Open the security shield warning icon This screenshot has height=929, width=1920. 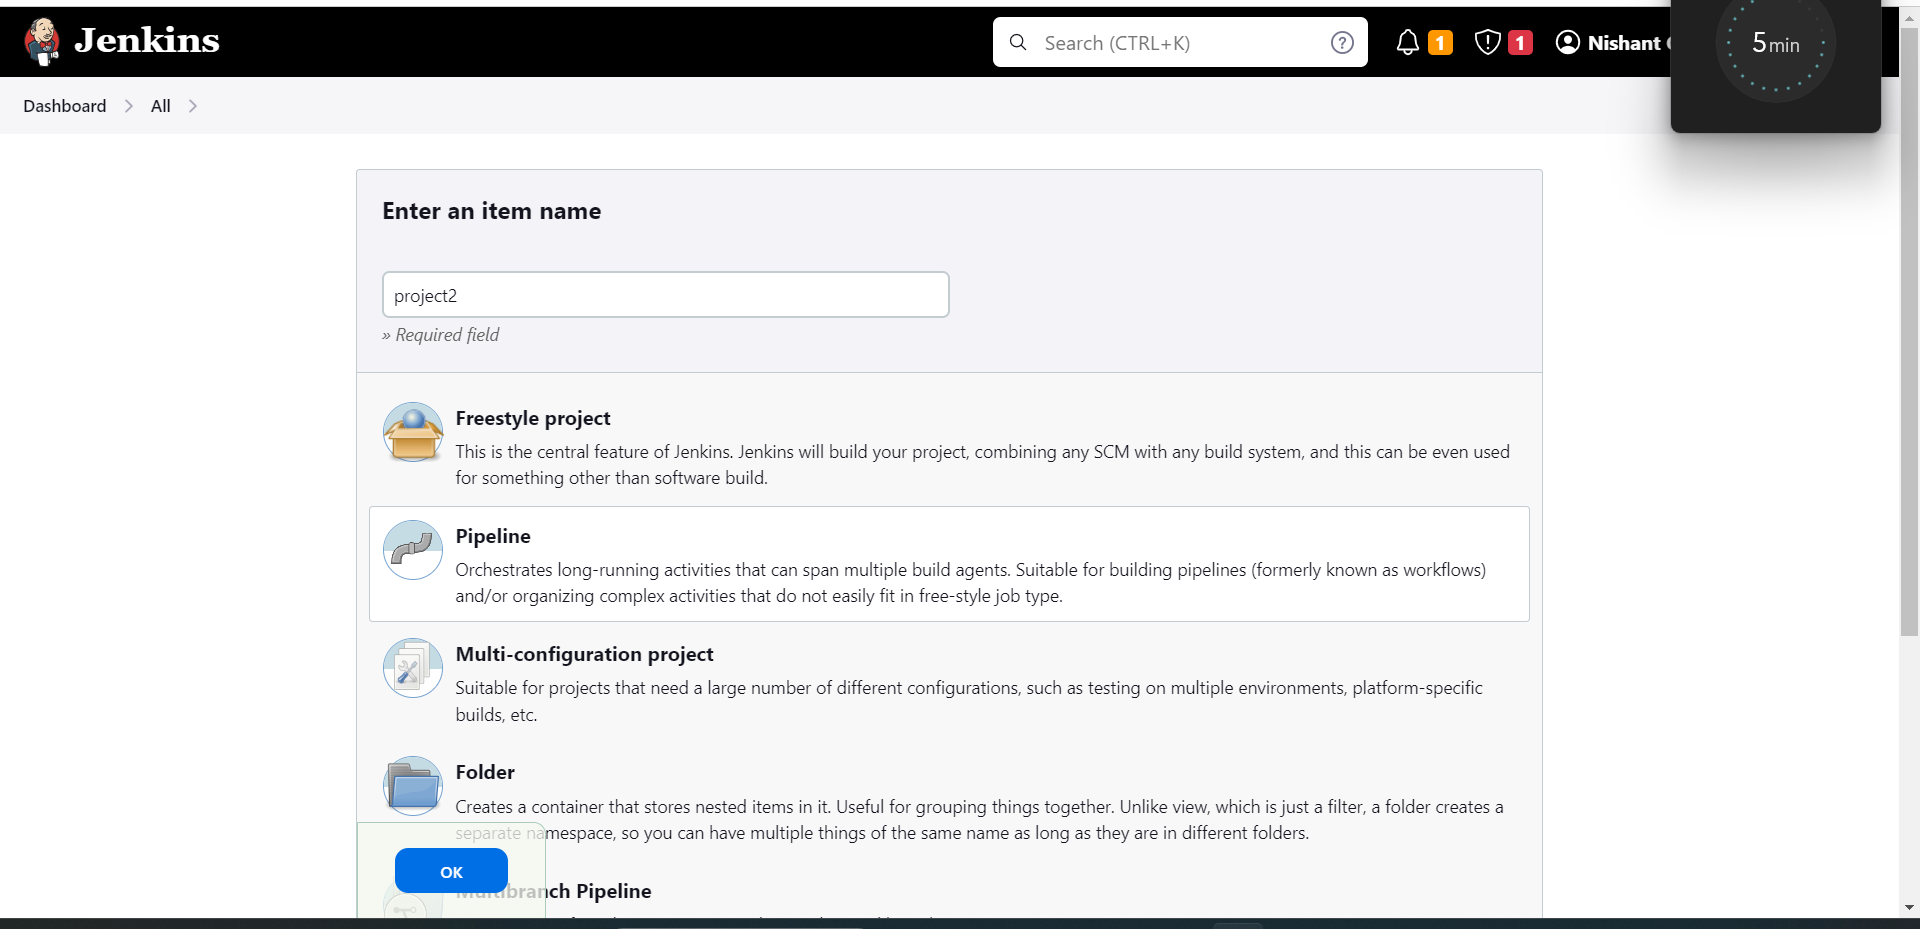pos(1487,42)
